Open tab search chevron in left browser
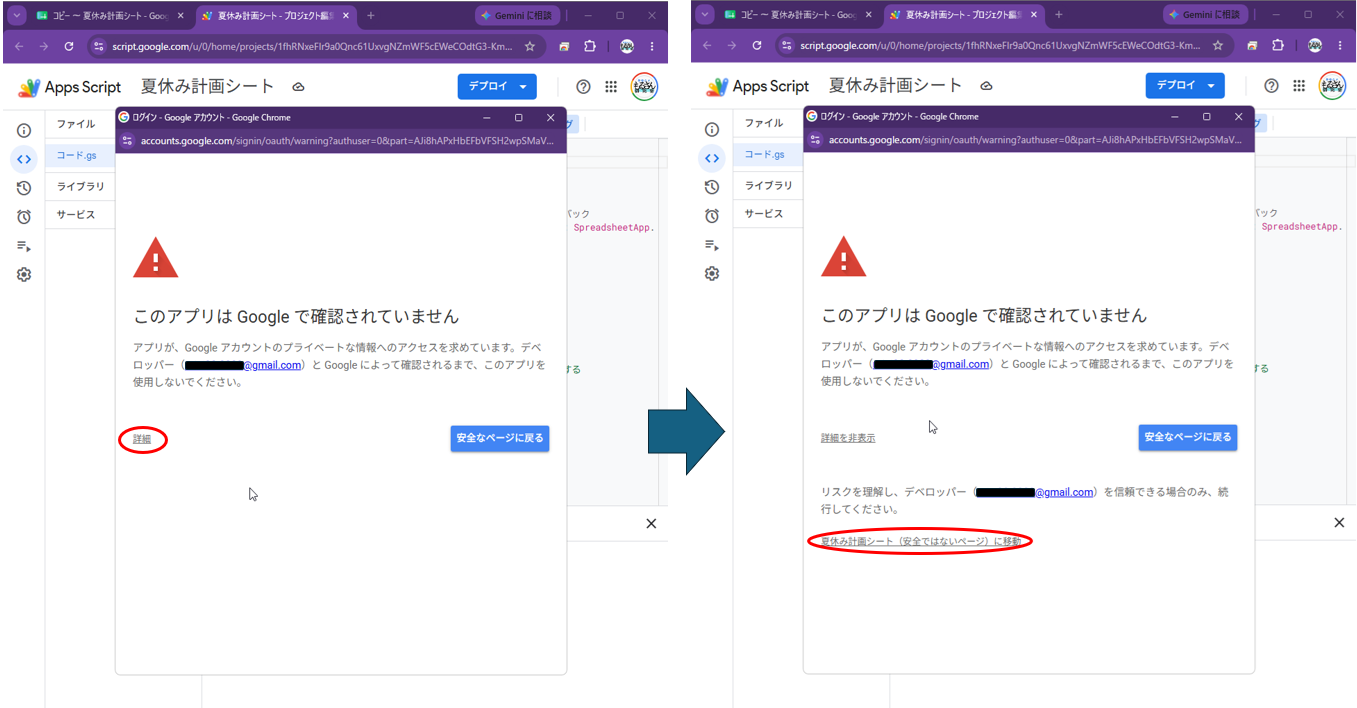Screen dimensions: 1357x708 (17, 15)
